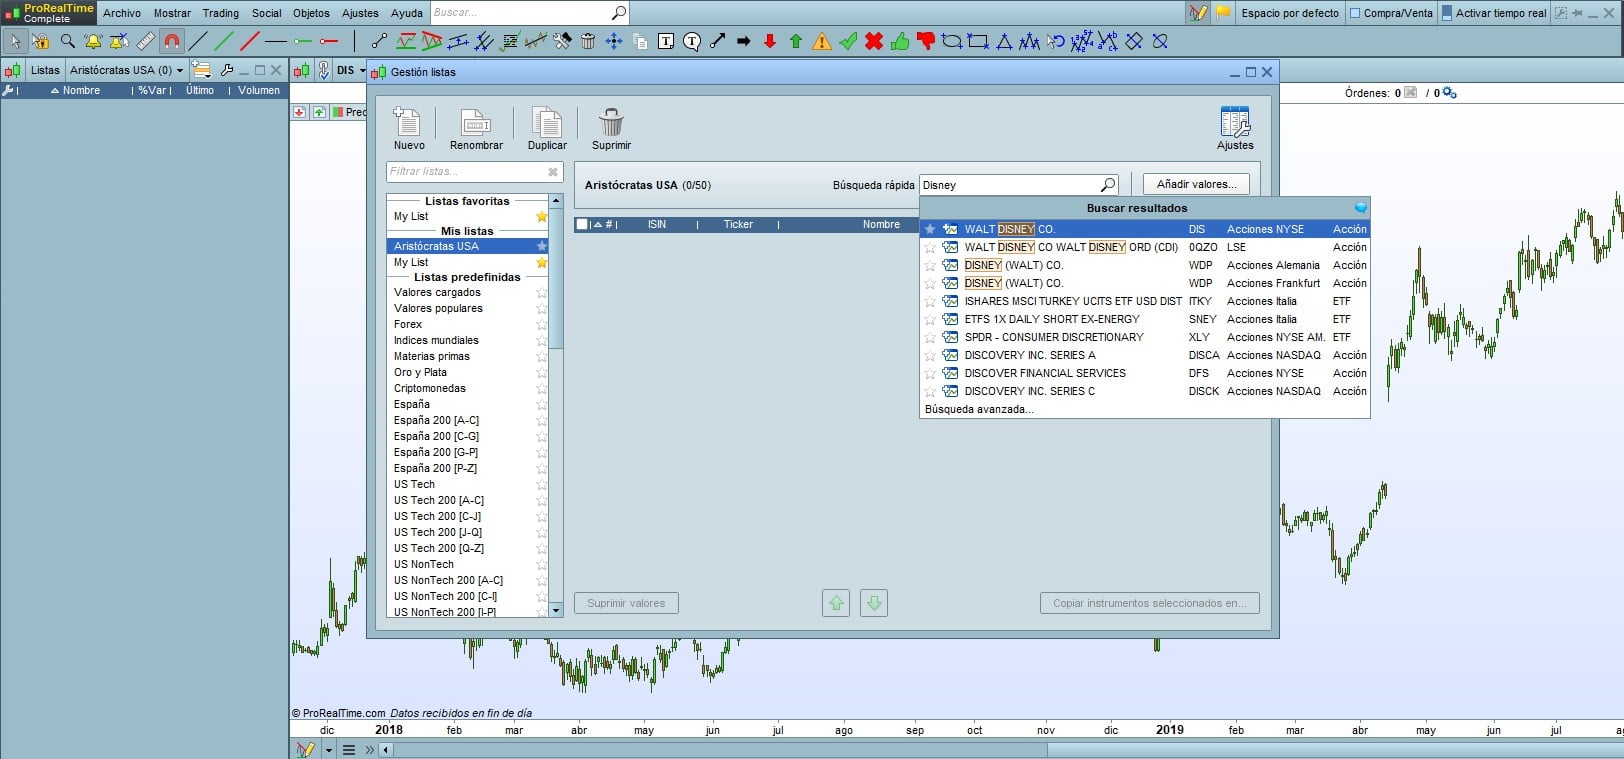The height and width of the screenshot is (759, 1624).
Task: Select the triangle drawing tool
Action: [1004, 41]
